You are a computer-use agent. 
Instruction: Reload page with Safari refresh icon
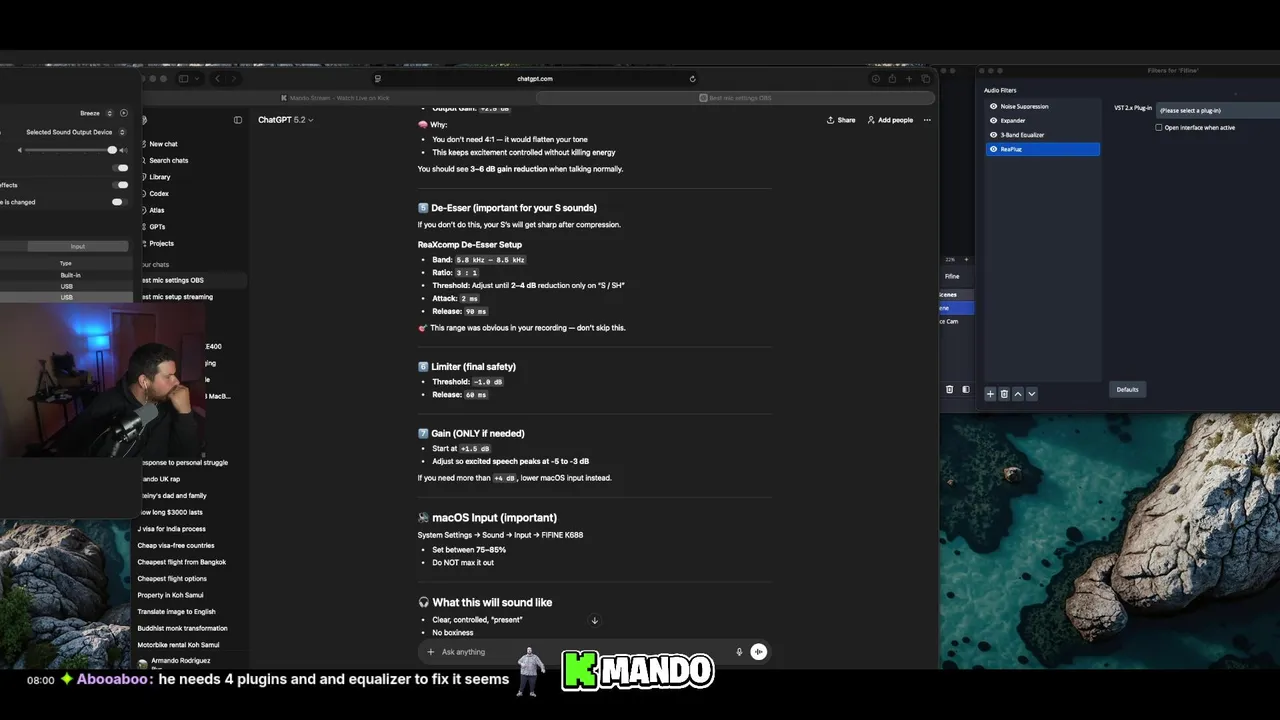[x=692, y=78]
